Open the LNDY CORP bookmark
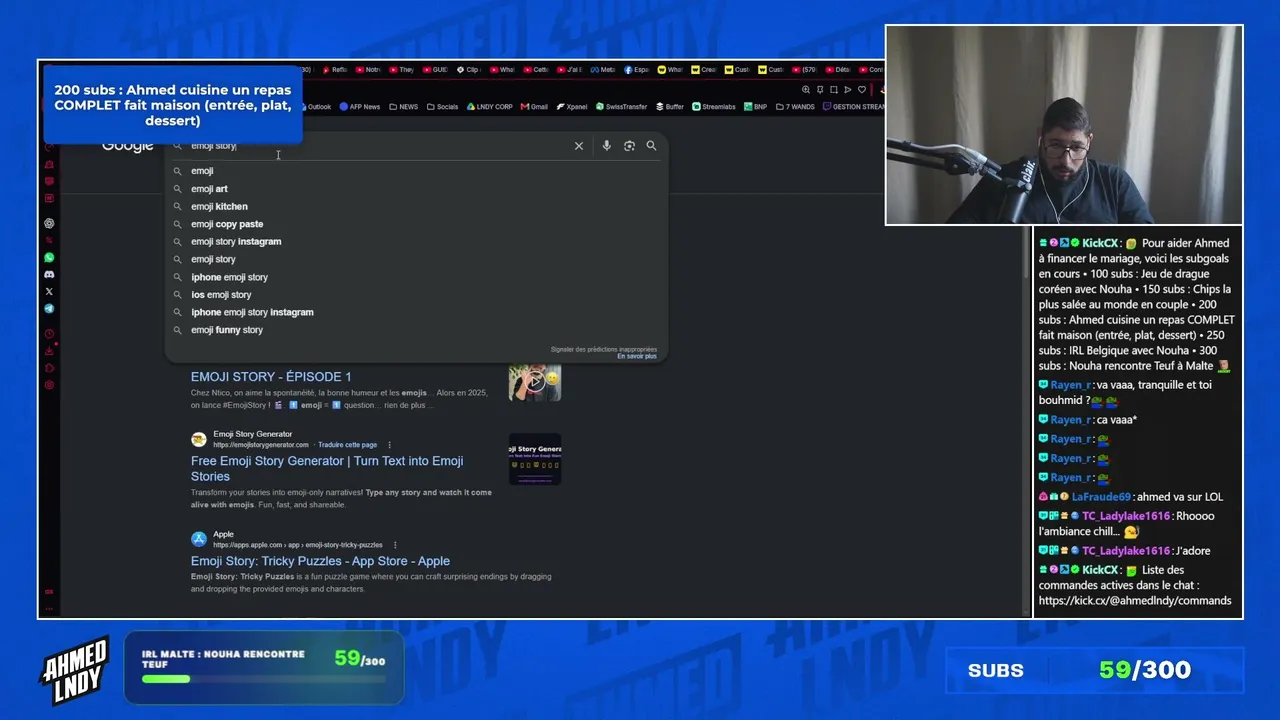Viewport: 1280px width, 720px height. [490, 107]
